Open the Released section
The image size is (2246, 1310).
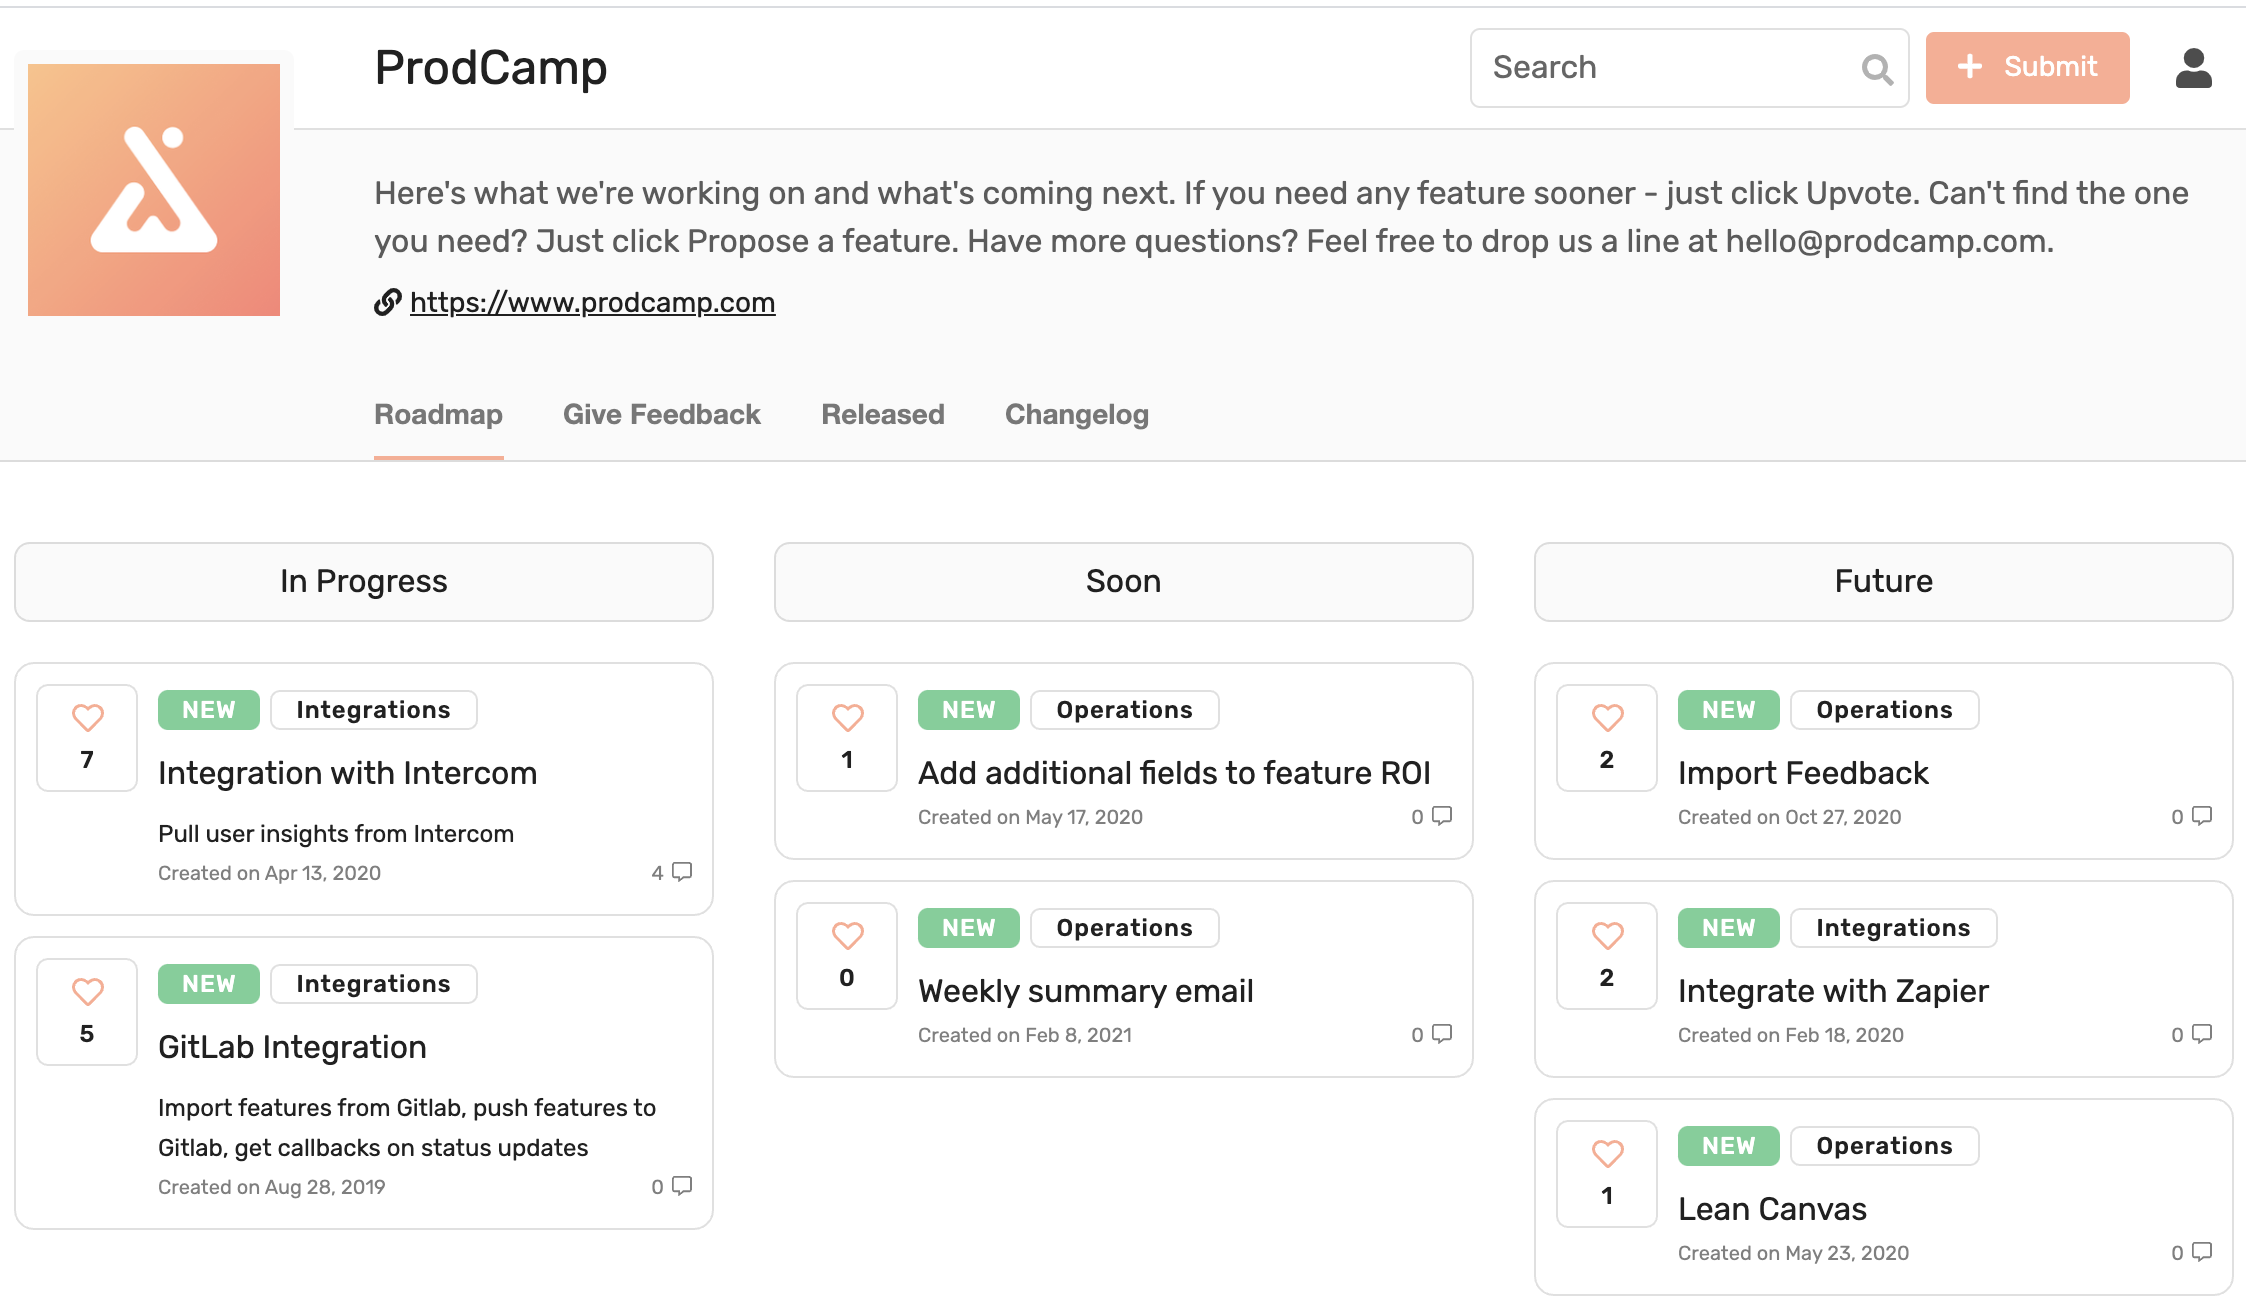881,414
